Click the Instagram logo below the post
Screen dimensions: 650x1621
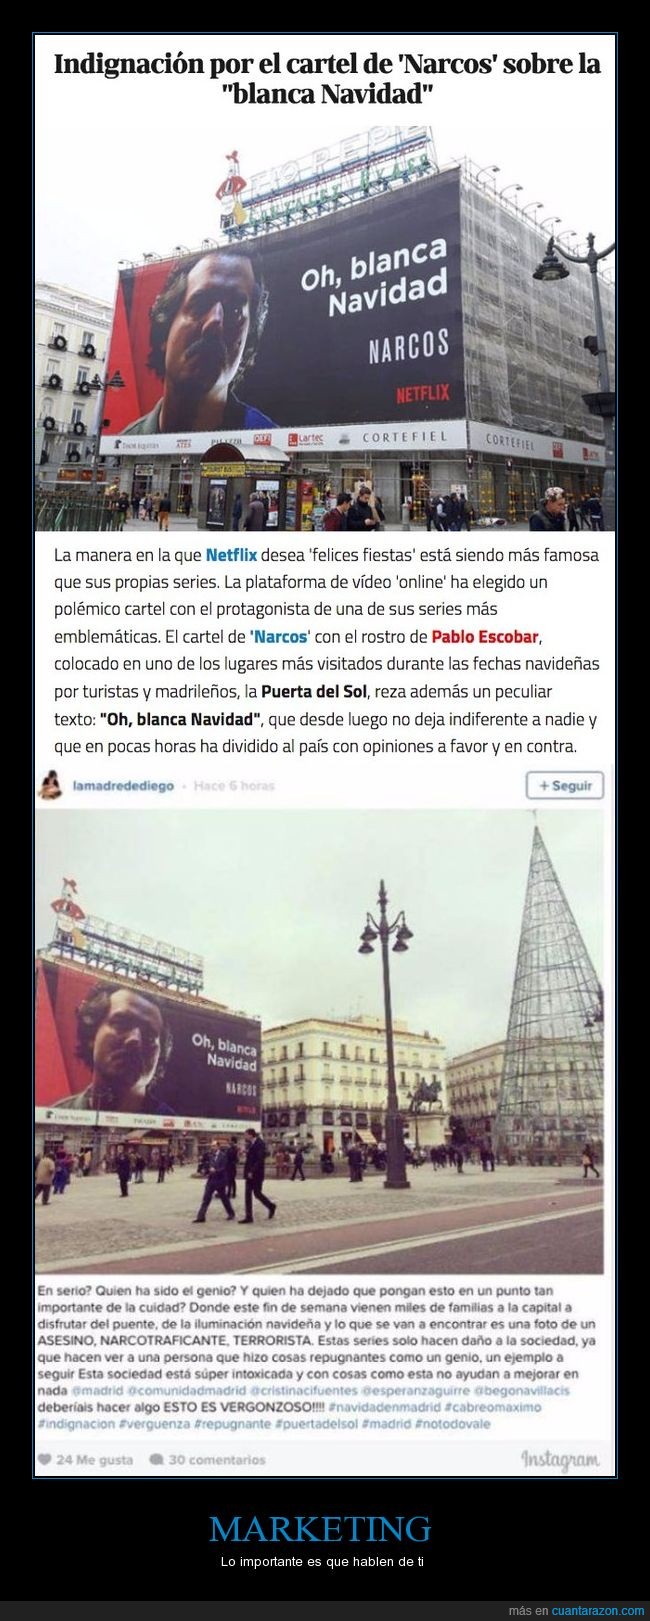point(560,1458)
